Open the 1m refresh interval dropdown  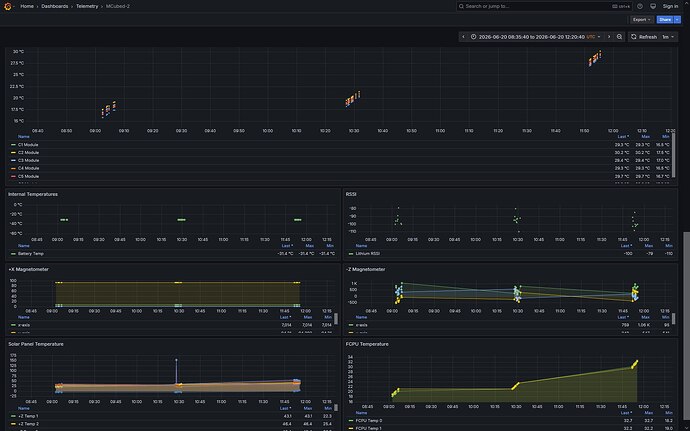click(669, 37)
